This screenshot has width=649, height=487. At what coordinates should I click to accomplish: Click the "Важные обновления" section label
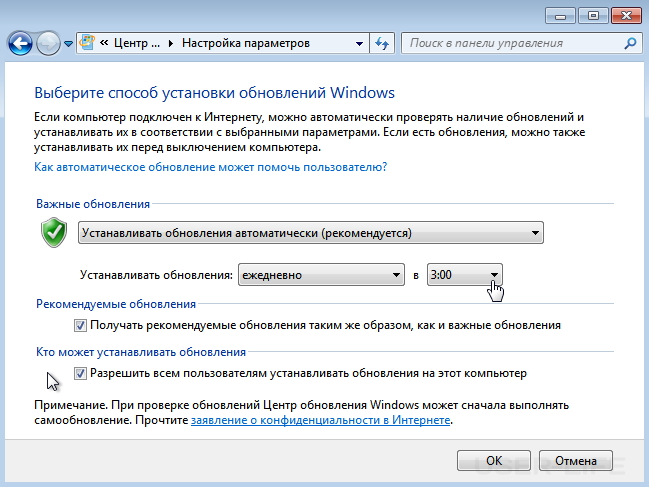[x=93, y=204]
